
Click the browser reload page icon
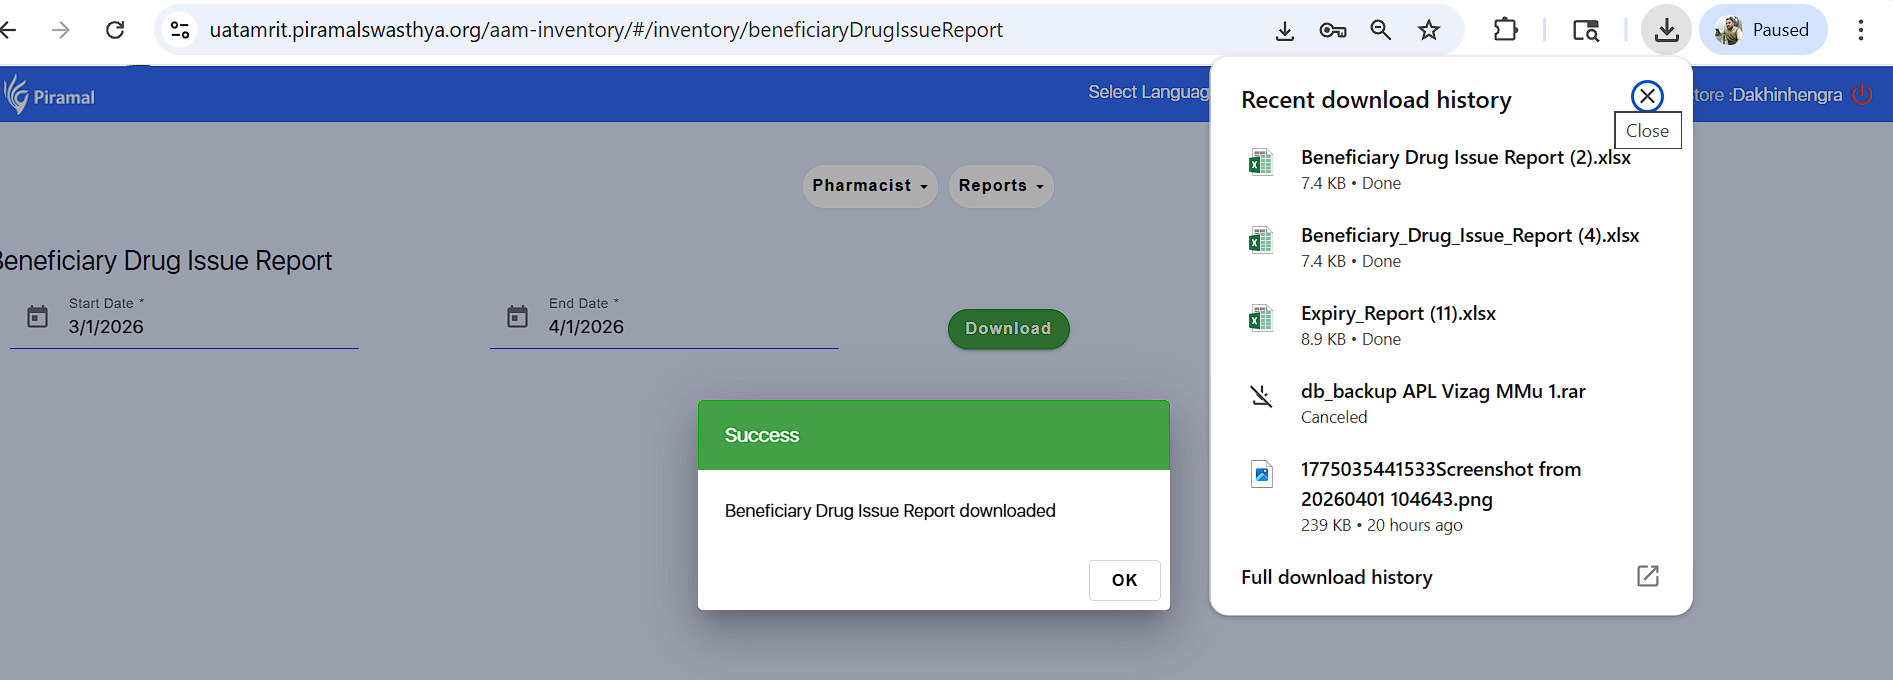115,30
